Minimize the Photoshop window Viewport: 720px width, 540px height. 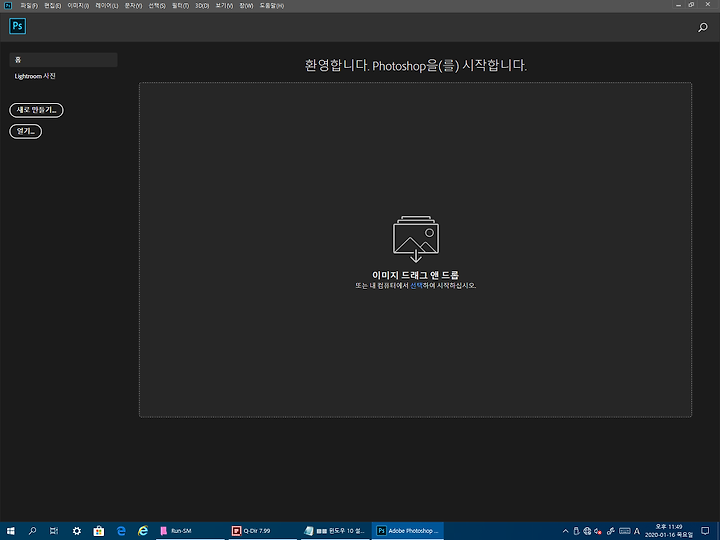coord(678,5)
